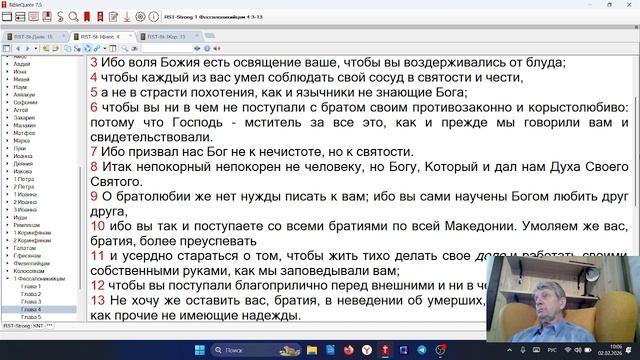
Task: Expand the Колоссянам book node
Action: (7, 271)
